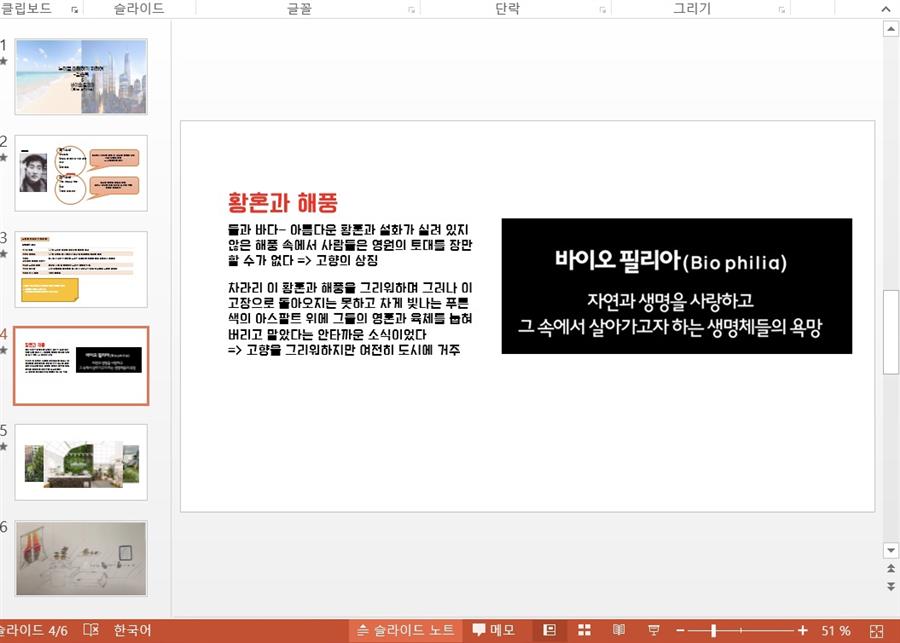
Task: Go to next slide with double-down arrow
Action: click(x=890, y=586)
